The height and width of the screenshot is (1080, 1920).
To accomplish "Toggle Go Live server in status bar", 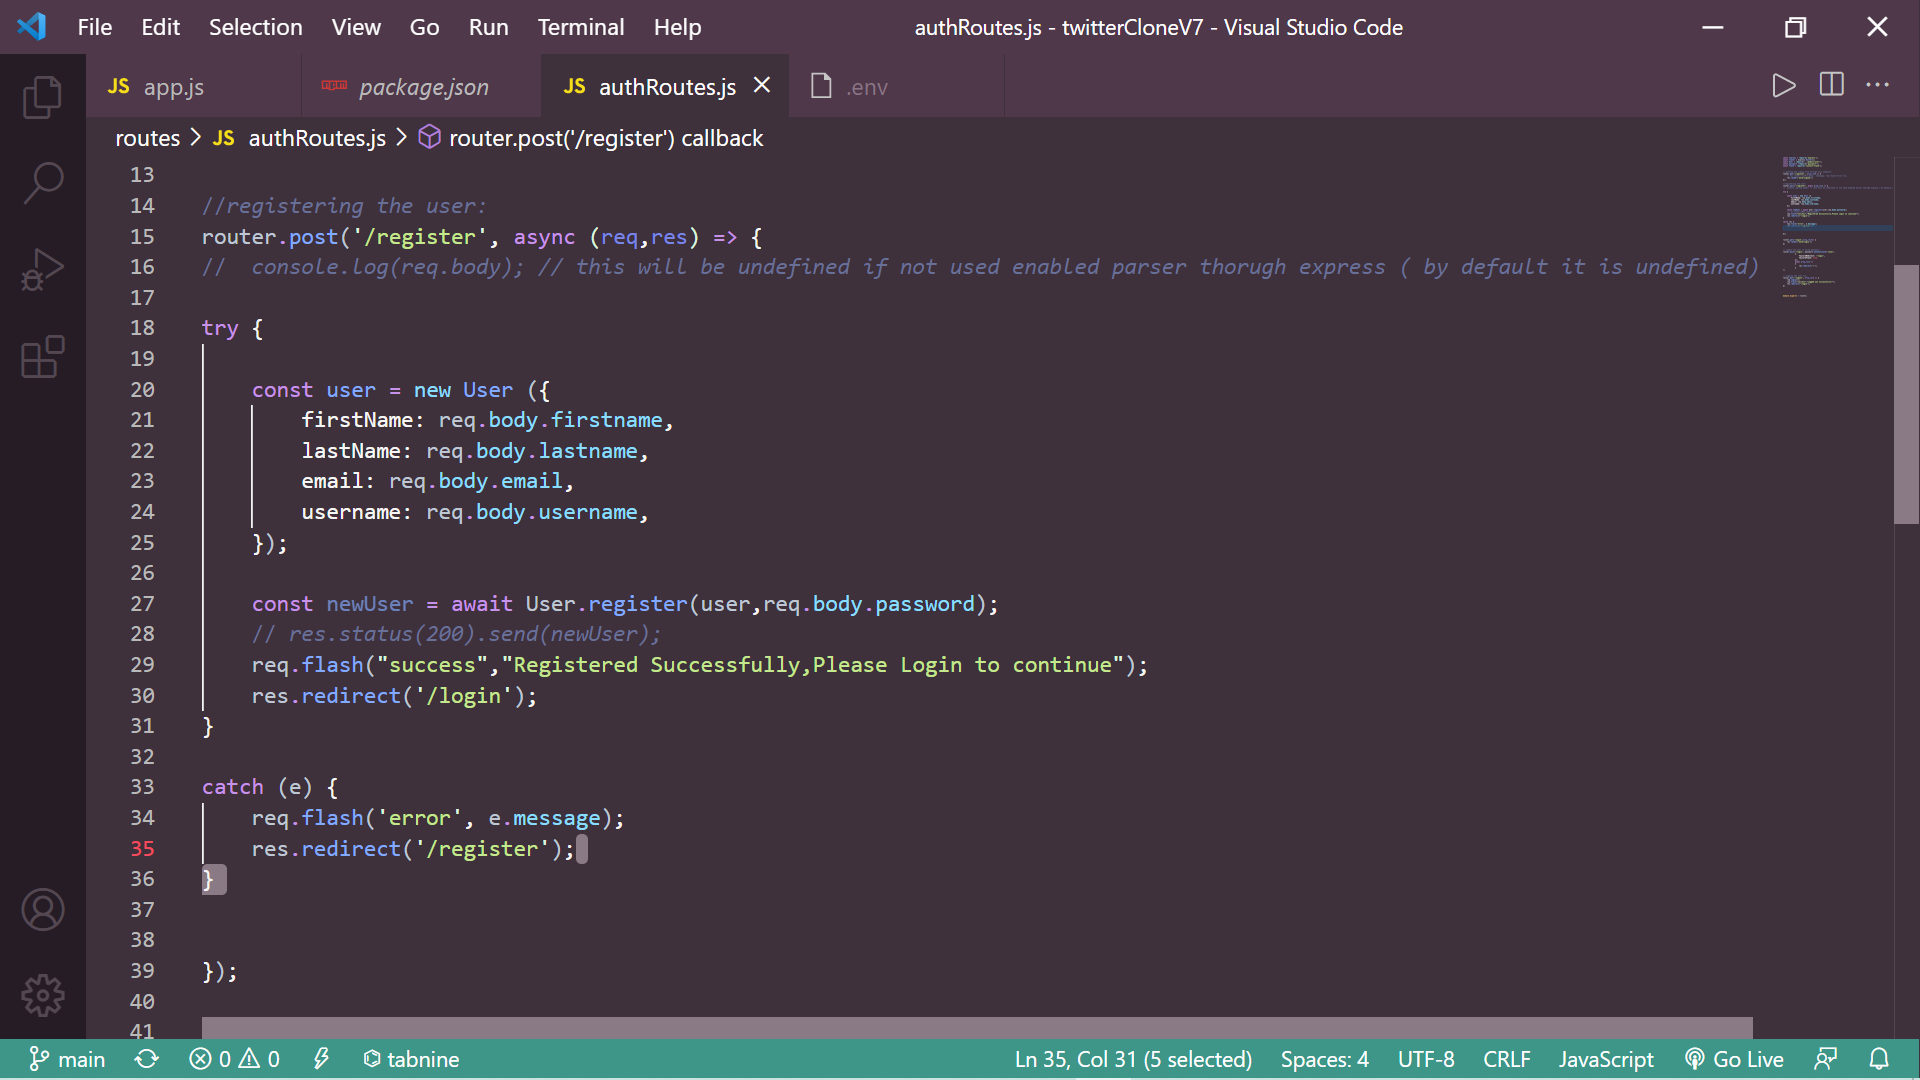I will pyautogui.click(x=1734, y=1059).
